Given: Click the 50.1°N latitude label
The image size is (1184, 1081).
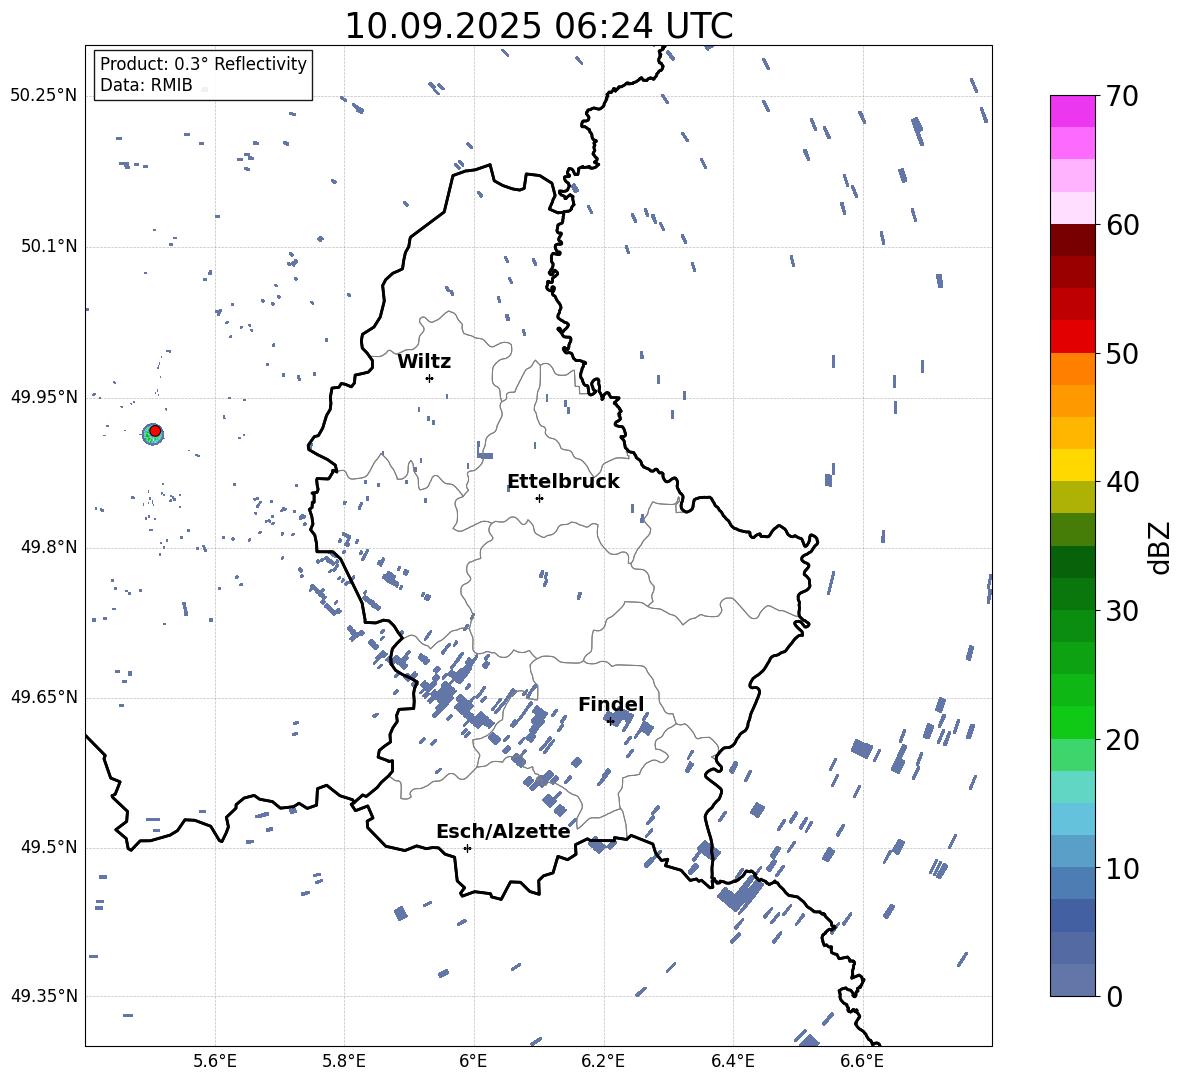Looking at the screenshot, I should [48, 246].
